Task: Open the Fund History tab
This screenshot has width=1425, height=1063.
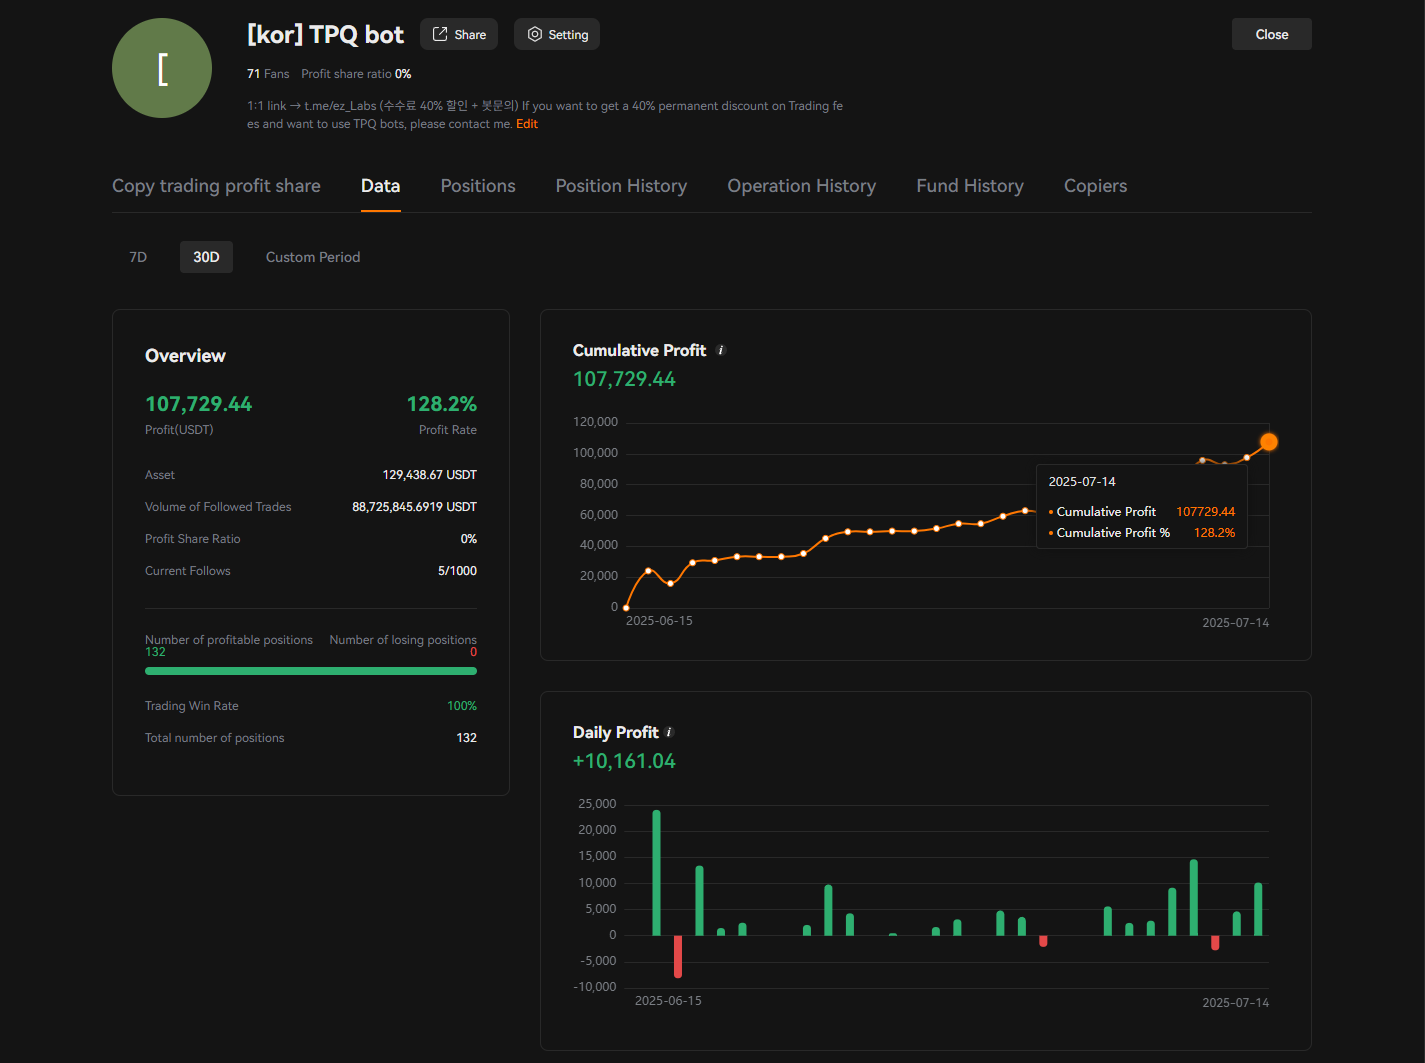Action: tap(969, 186)
